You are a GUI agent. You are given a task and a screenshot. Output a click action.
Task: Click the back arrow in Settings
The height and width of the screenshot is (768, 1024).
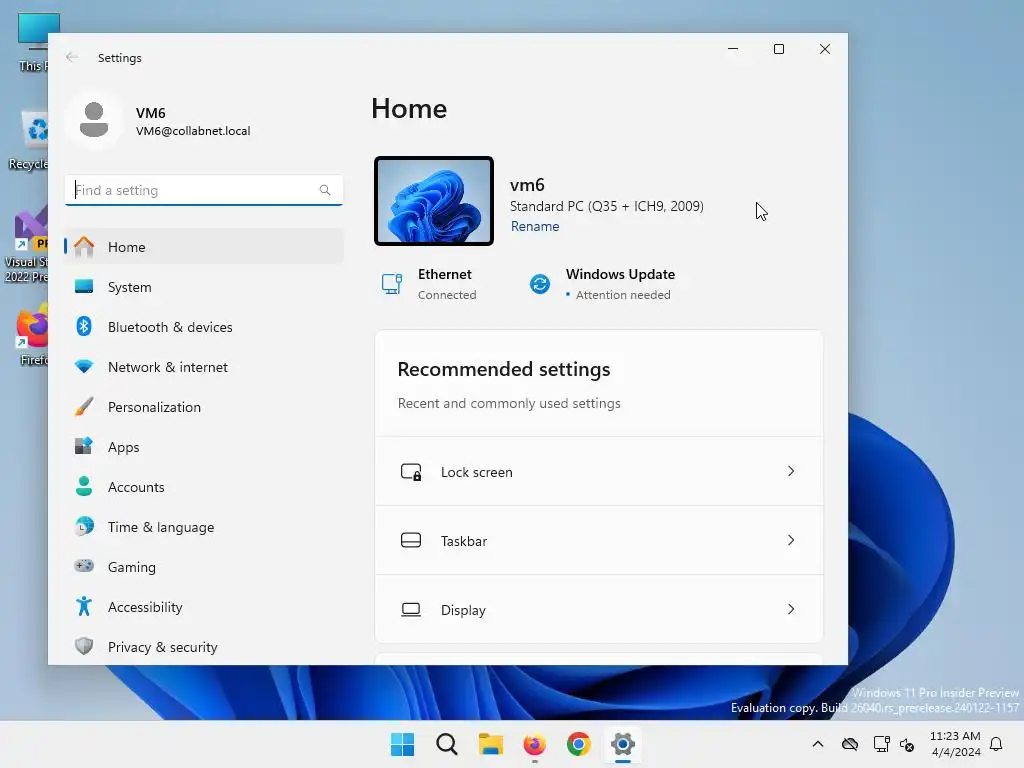coord(72,57)
